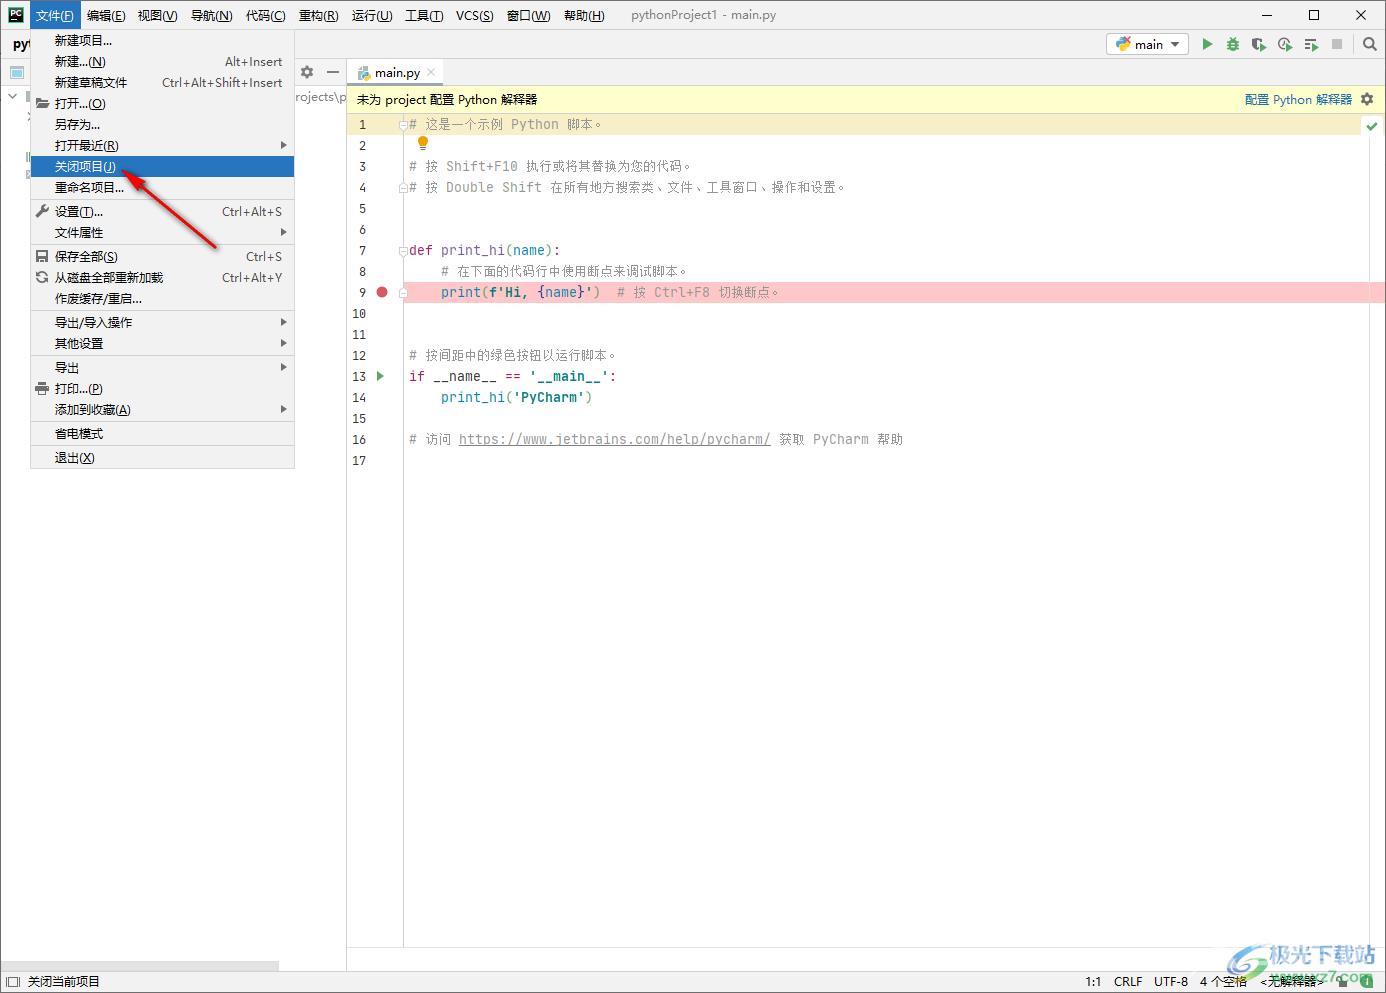Image resolution: width=1386 pixels, height=993 pixels.
Task: Choose 作废缓存/重启... menu entry
Action: coord(162,298)
